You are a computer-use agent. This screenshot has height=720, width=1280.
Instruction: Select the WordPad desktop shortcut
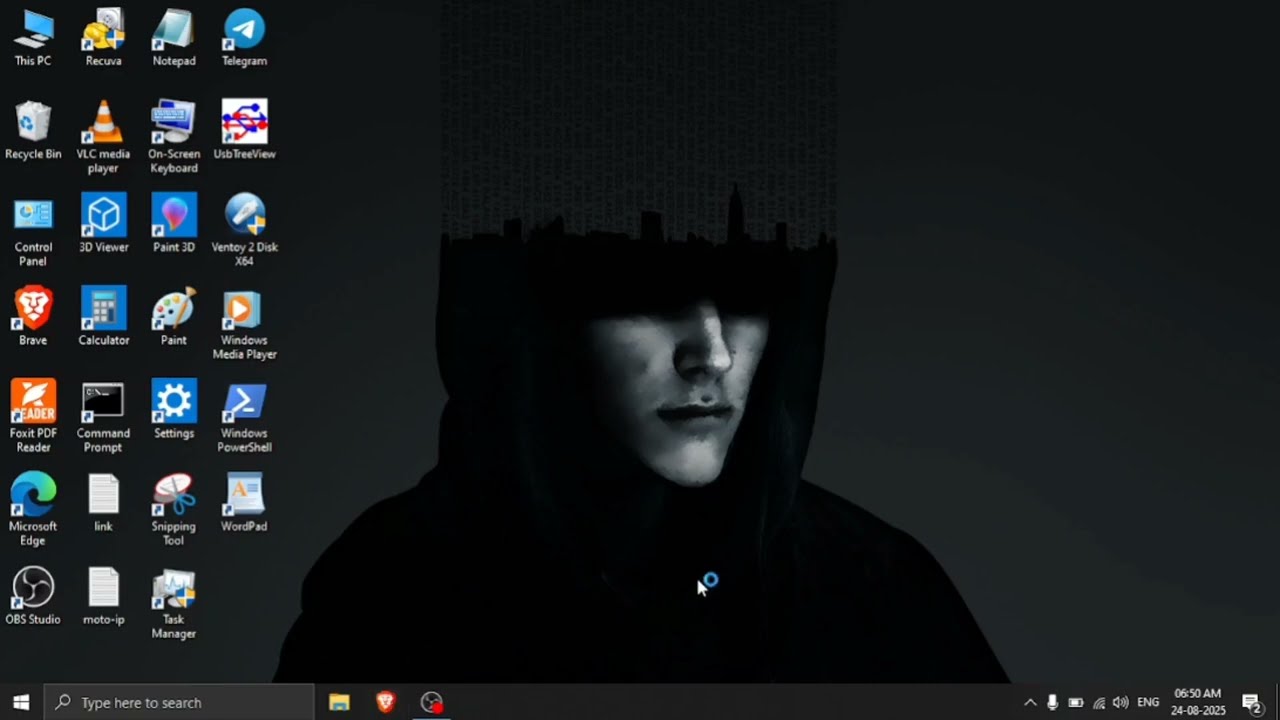[x=244, y=502]
